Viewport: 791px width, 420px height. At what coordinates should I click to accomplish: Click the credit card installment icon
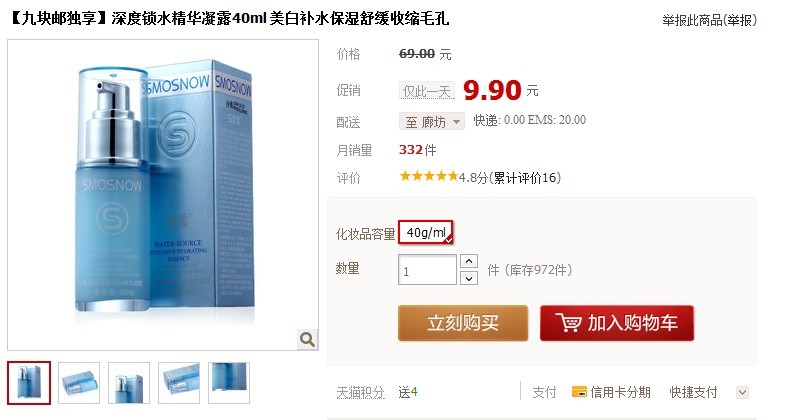[579, 392]
